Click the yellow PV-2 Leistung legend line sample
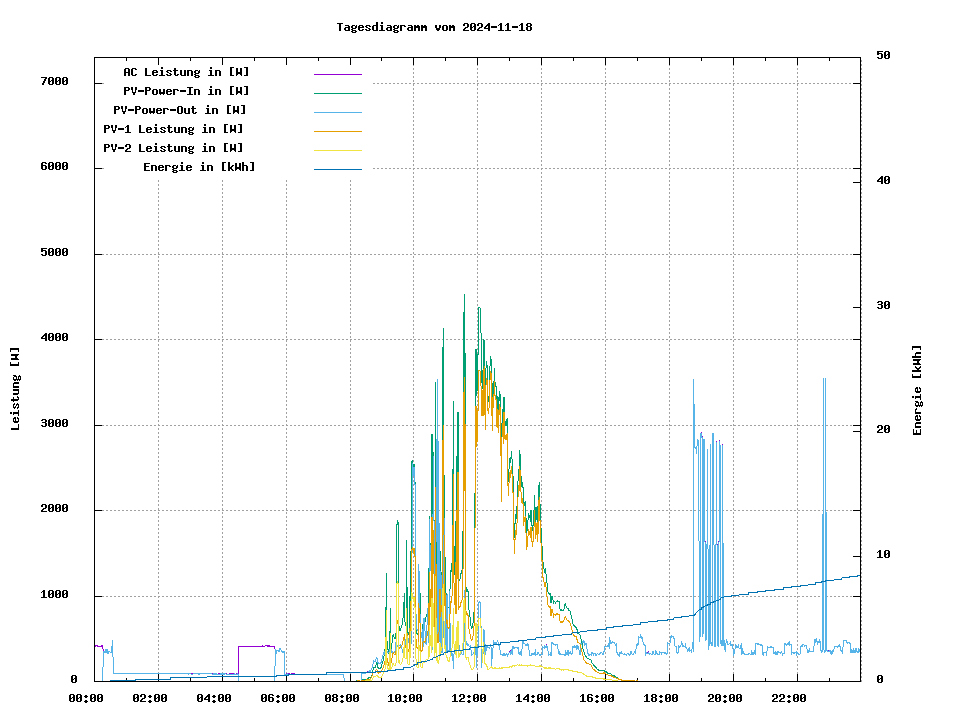Screen dimensions: 960x720 [x=337, y=149]
